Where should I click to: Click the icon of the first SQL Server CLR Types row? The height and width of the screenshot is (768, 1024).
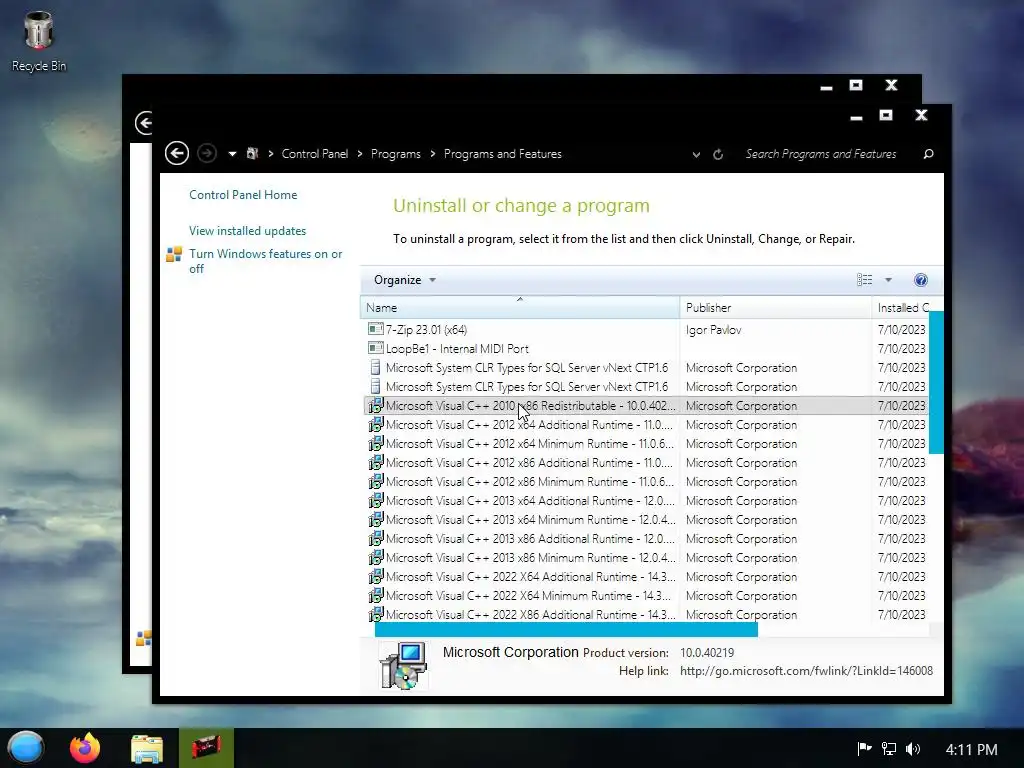click(376, 368)
